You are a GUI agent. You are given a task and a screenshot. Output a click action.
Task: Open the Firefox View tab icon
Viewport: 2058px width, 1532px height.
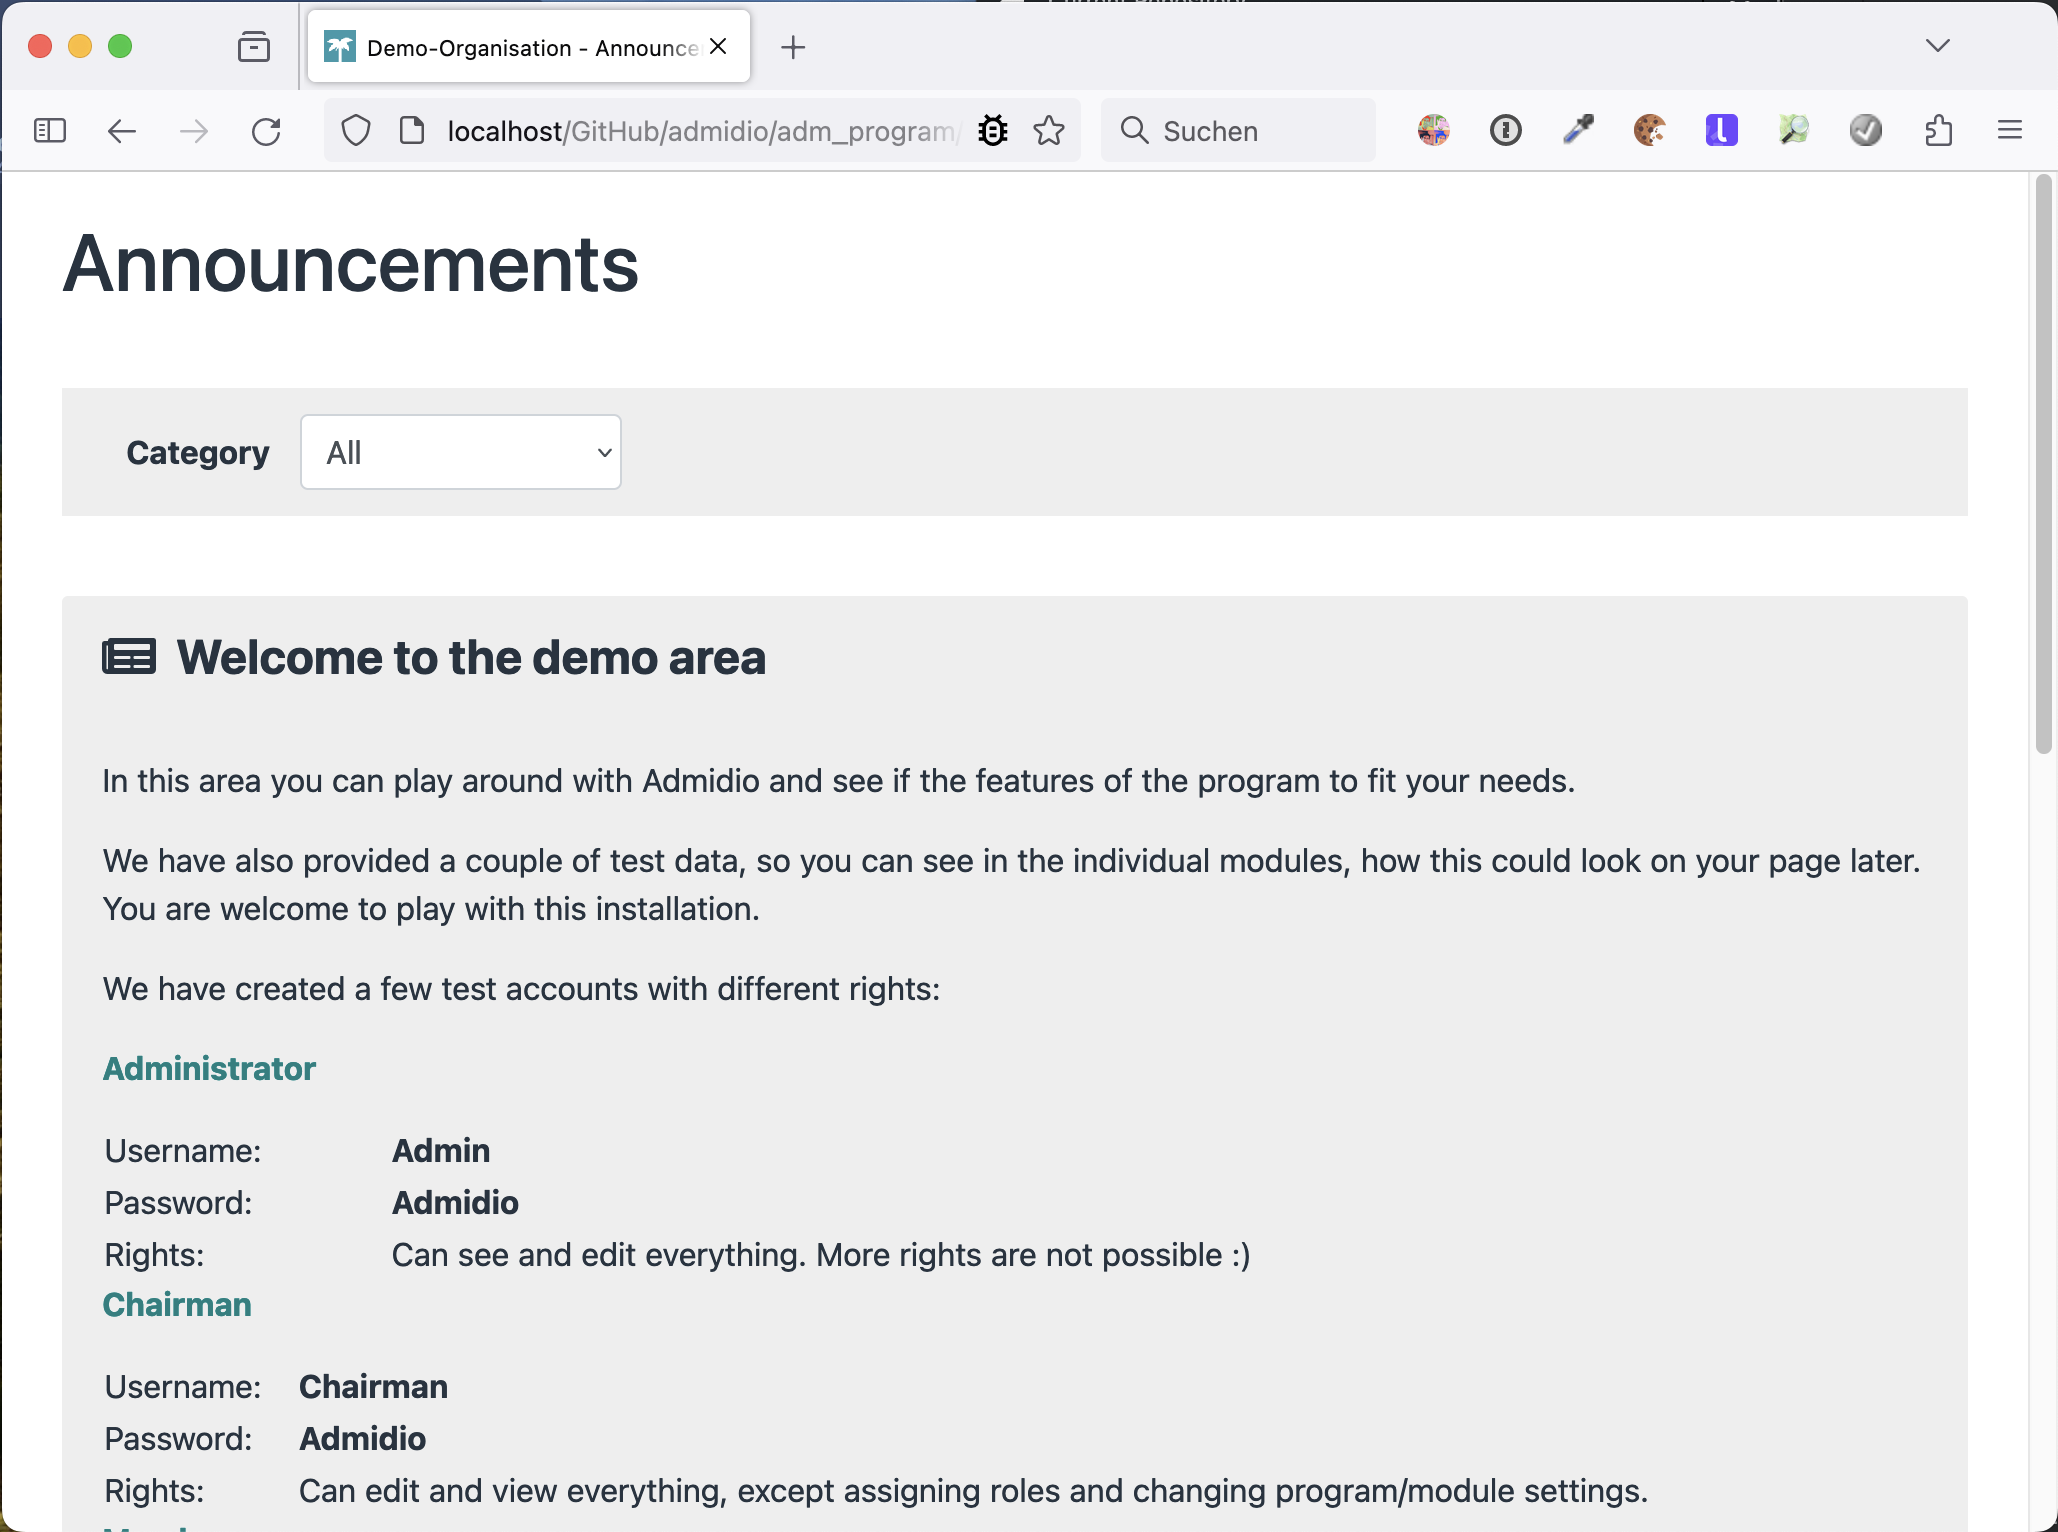pos(254,47)
